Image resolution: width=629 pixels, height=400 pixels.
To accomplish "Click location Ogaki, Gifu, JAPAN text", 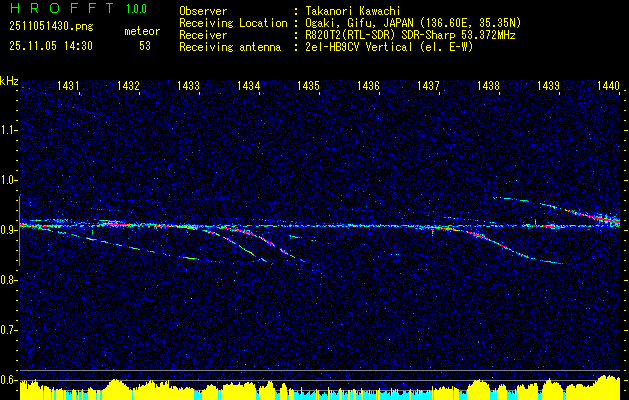I will click(x=413, y=23).
